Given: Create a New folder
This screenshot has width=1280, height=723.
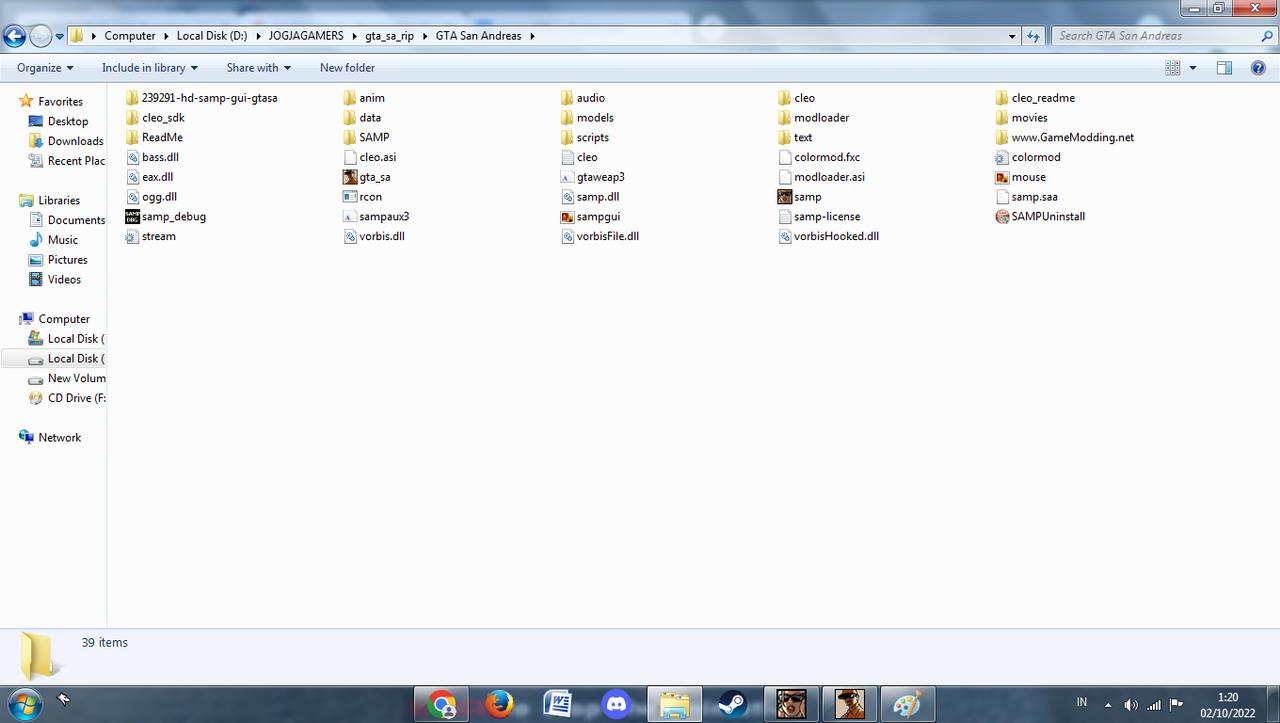Looking at the screenshot, I should (347, 68).
